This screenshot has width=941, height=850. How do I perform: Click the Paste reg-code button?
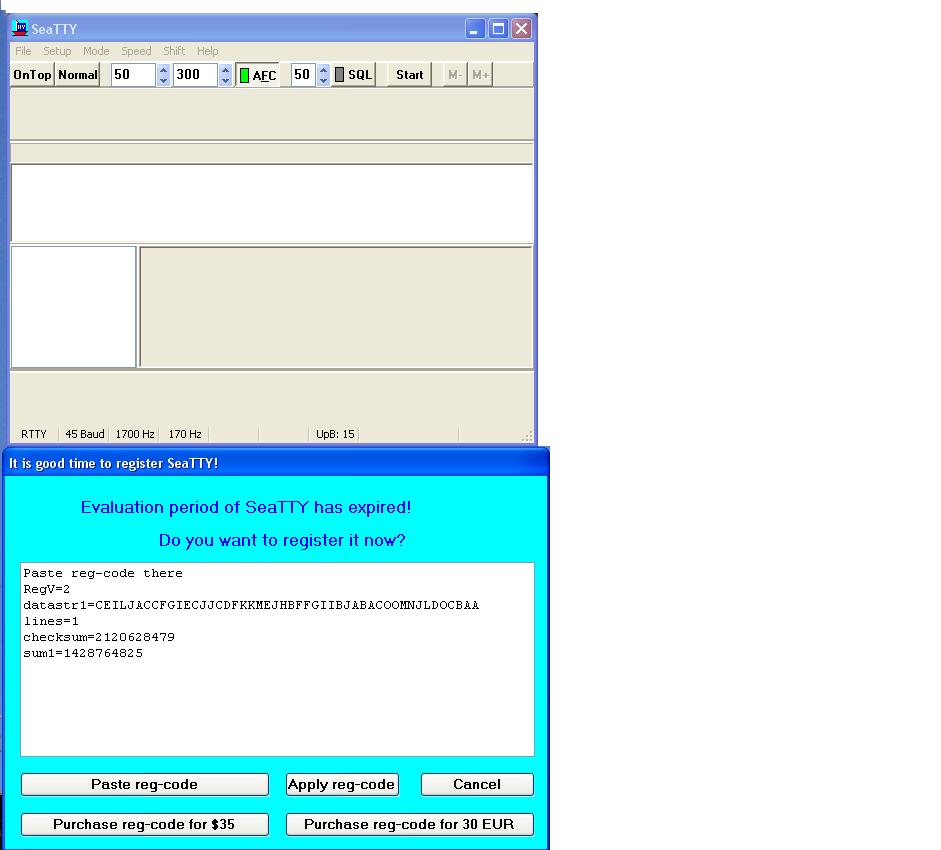tap(145, 785)
